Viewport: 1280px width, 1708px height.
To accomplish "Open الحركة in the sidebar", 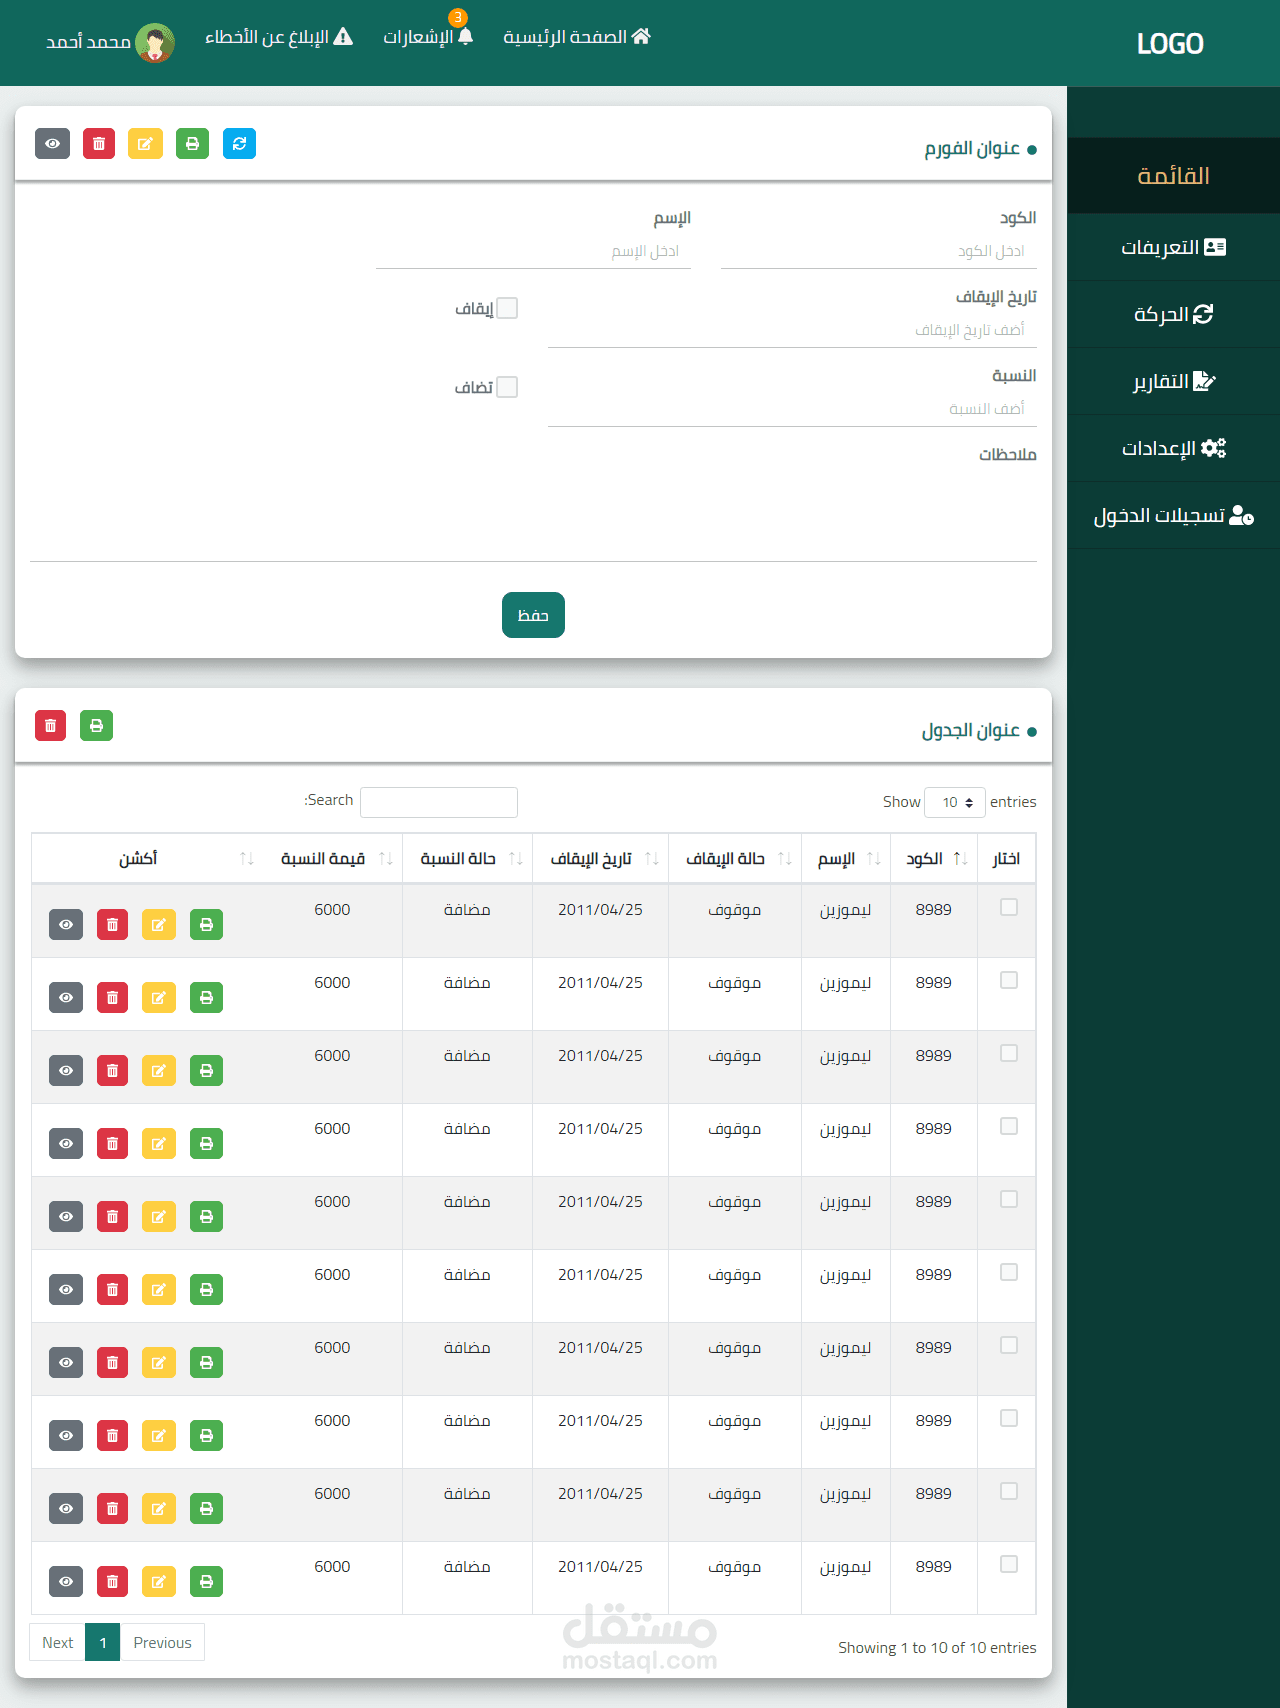I will point(1173,314).
